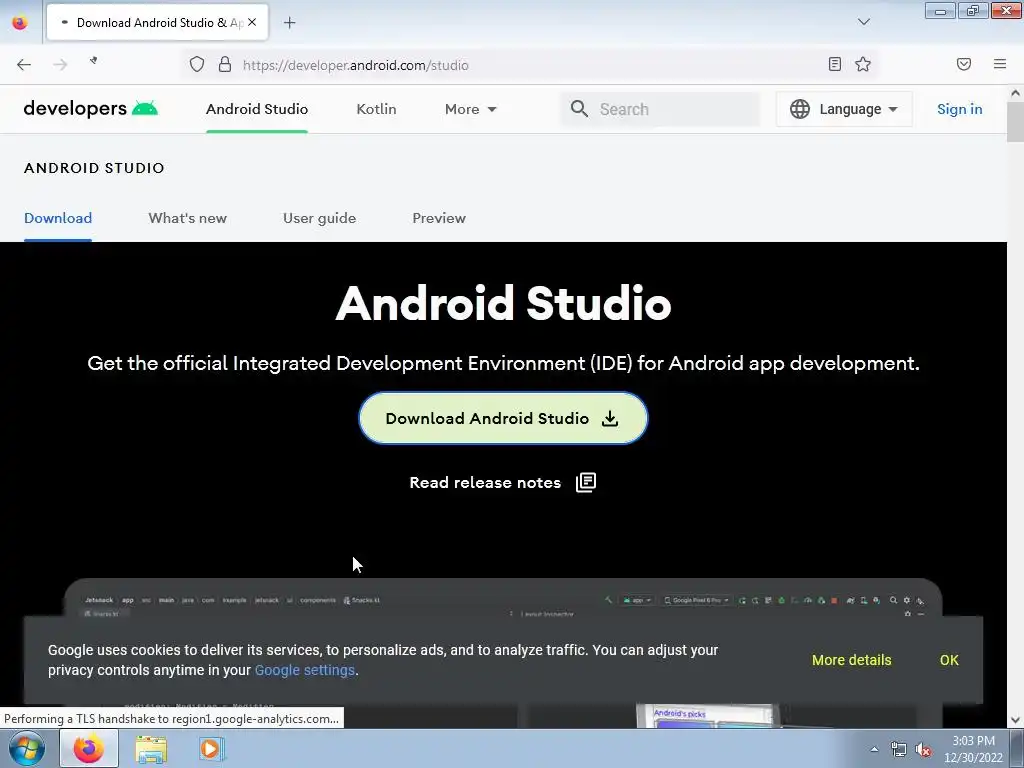
Task: Select the Download sub-tab
Action: [x=58, y=218]
